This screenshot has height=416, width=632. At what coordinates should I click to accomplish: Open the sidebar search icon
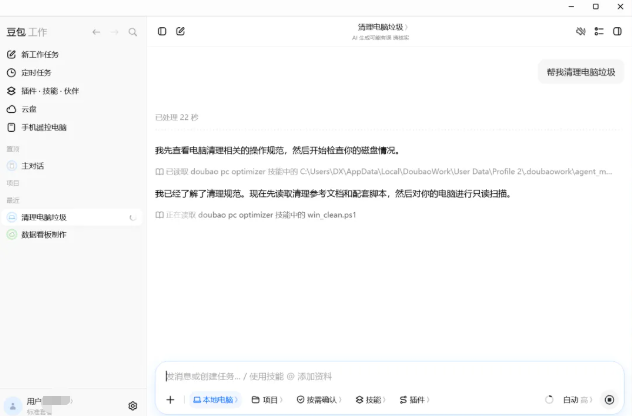pos(133,32)
